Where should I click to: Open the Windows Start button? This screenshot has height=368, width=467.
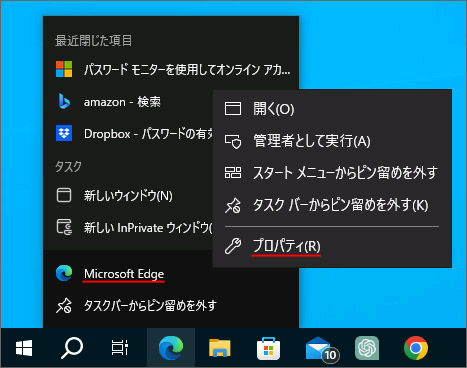(x=24, y=348)
